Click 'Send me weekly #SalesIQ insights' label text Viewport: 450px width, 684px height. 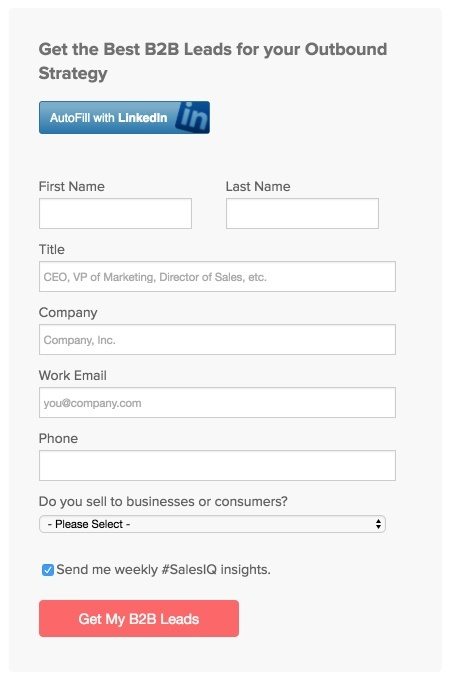tap(164, 570)
